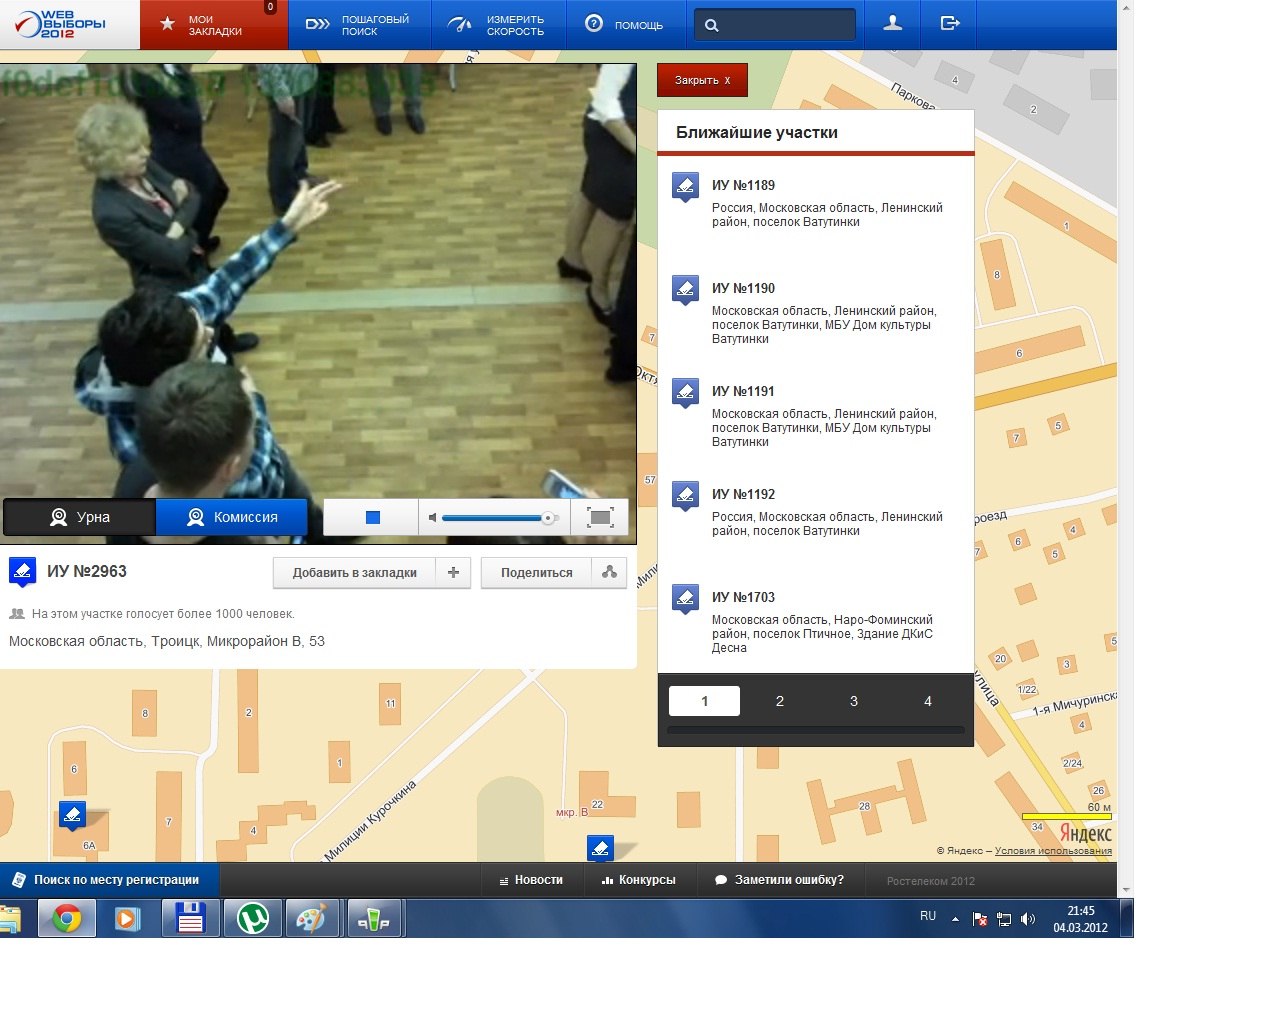The height and width of the screenshot is (1024, 1280).
Task: Click the logout icon in header
Action: 950,24
